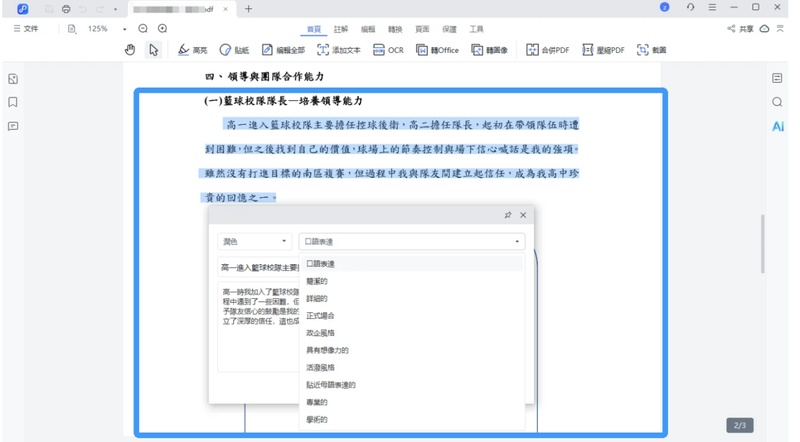This screenshot has height=442, width=800.
Task: Open the 文件 file menu
Action: pos(26,29)
